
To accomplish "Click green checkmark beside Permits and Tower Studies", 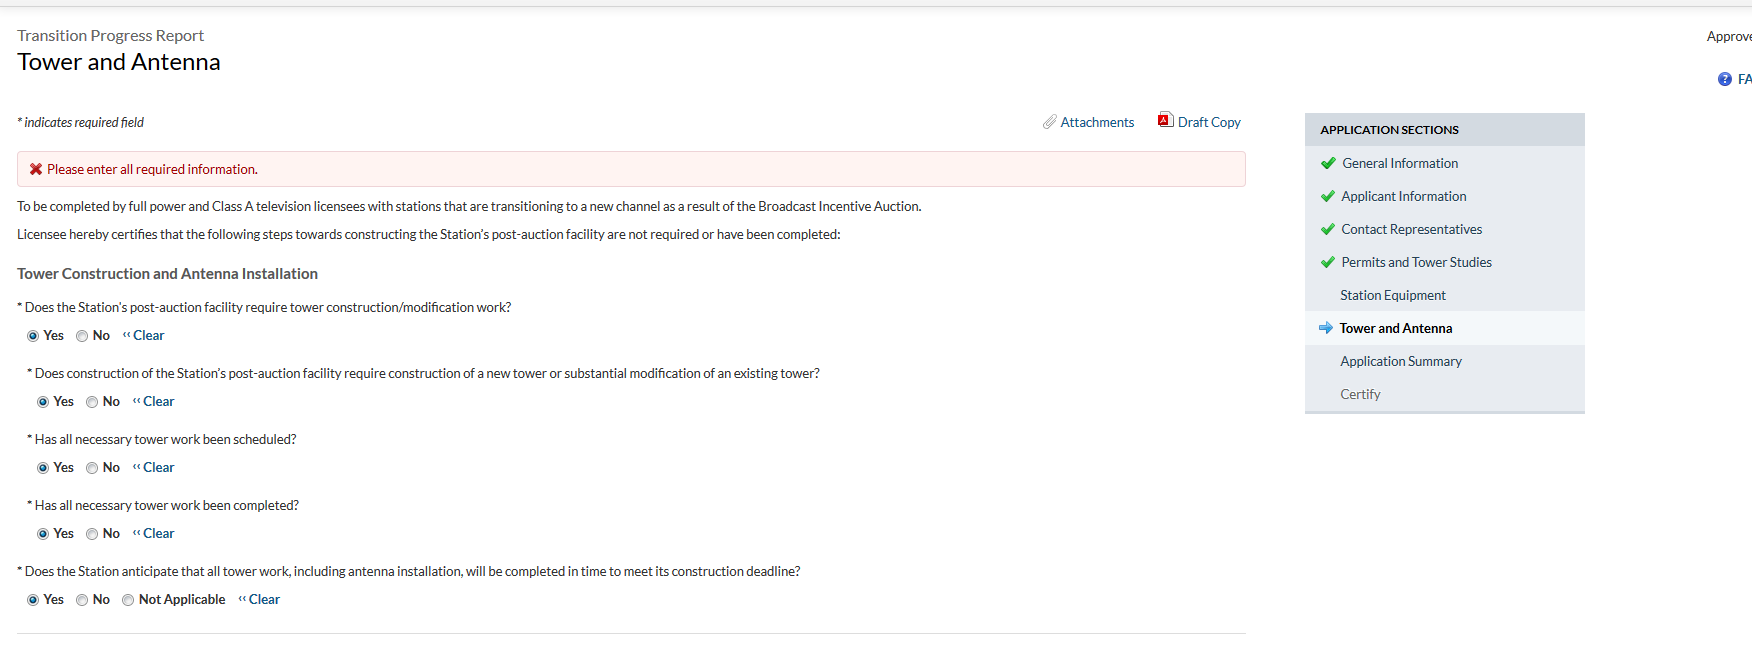I will (1328, 262).
